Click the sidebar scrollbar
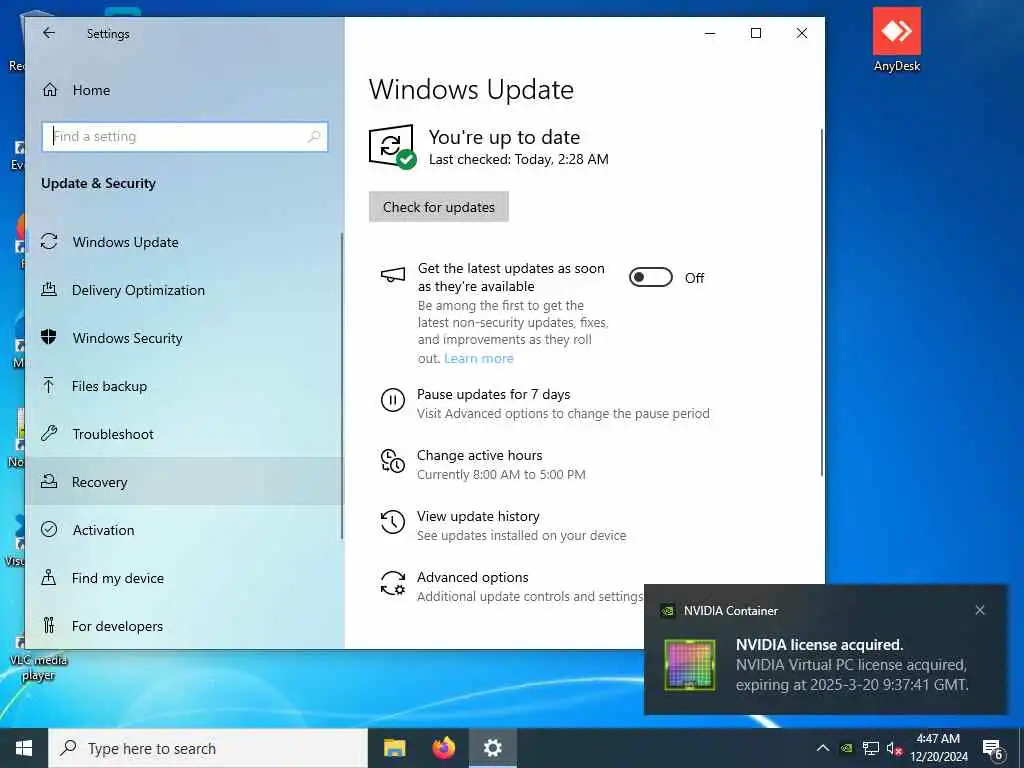 click(342, 385)
